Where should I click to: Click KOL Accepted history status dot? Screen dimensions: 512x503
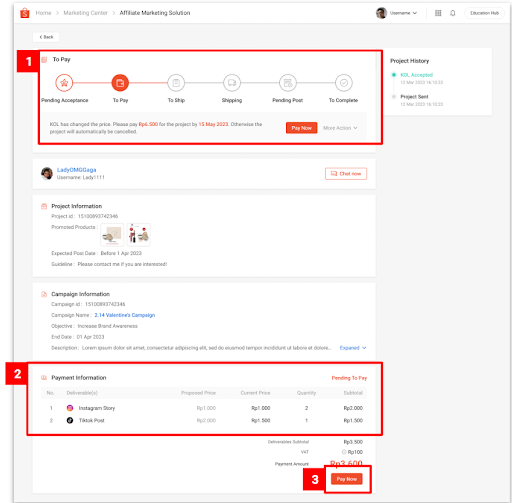point(394,75)
